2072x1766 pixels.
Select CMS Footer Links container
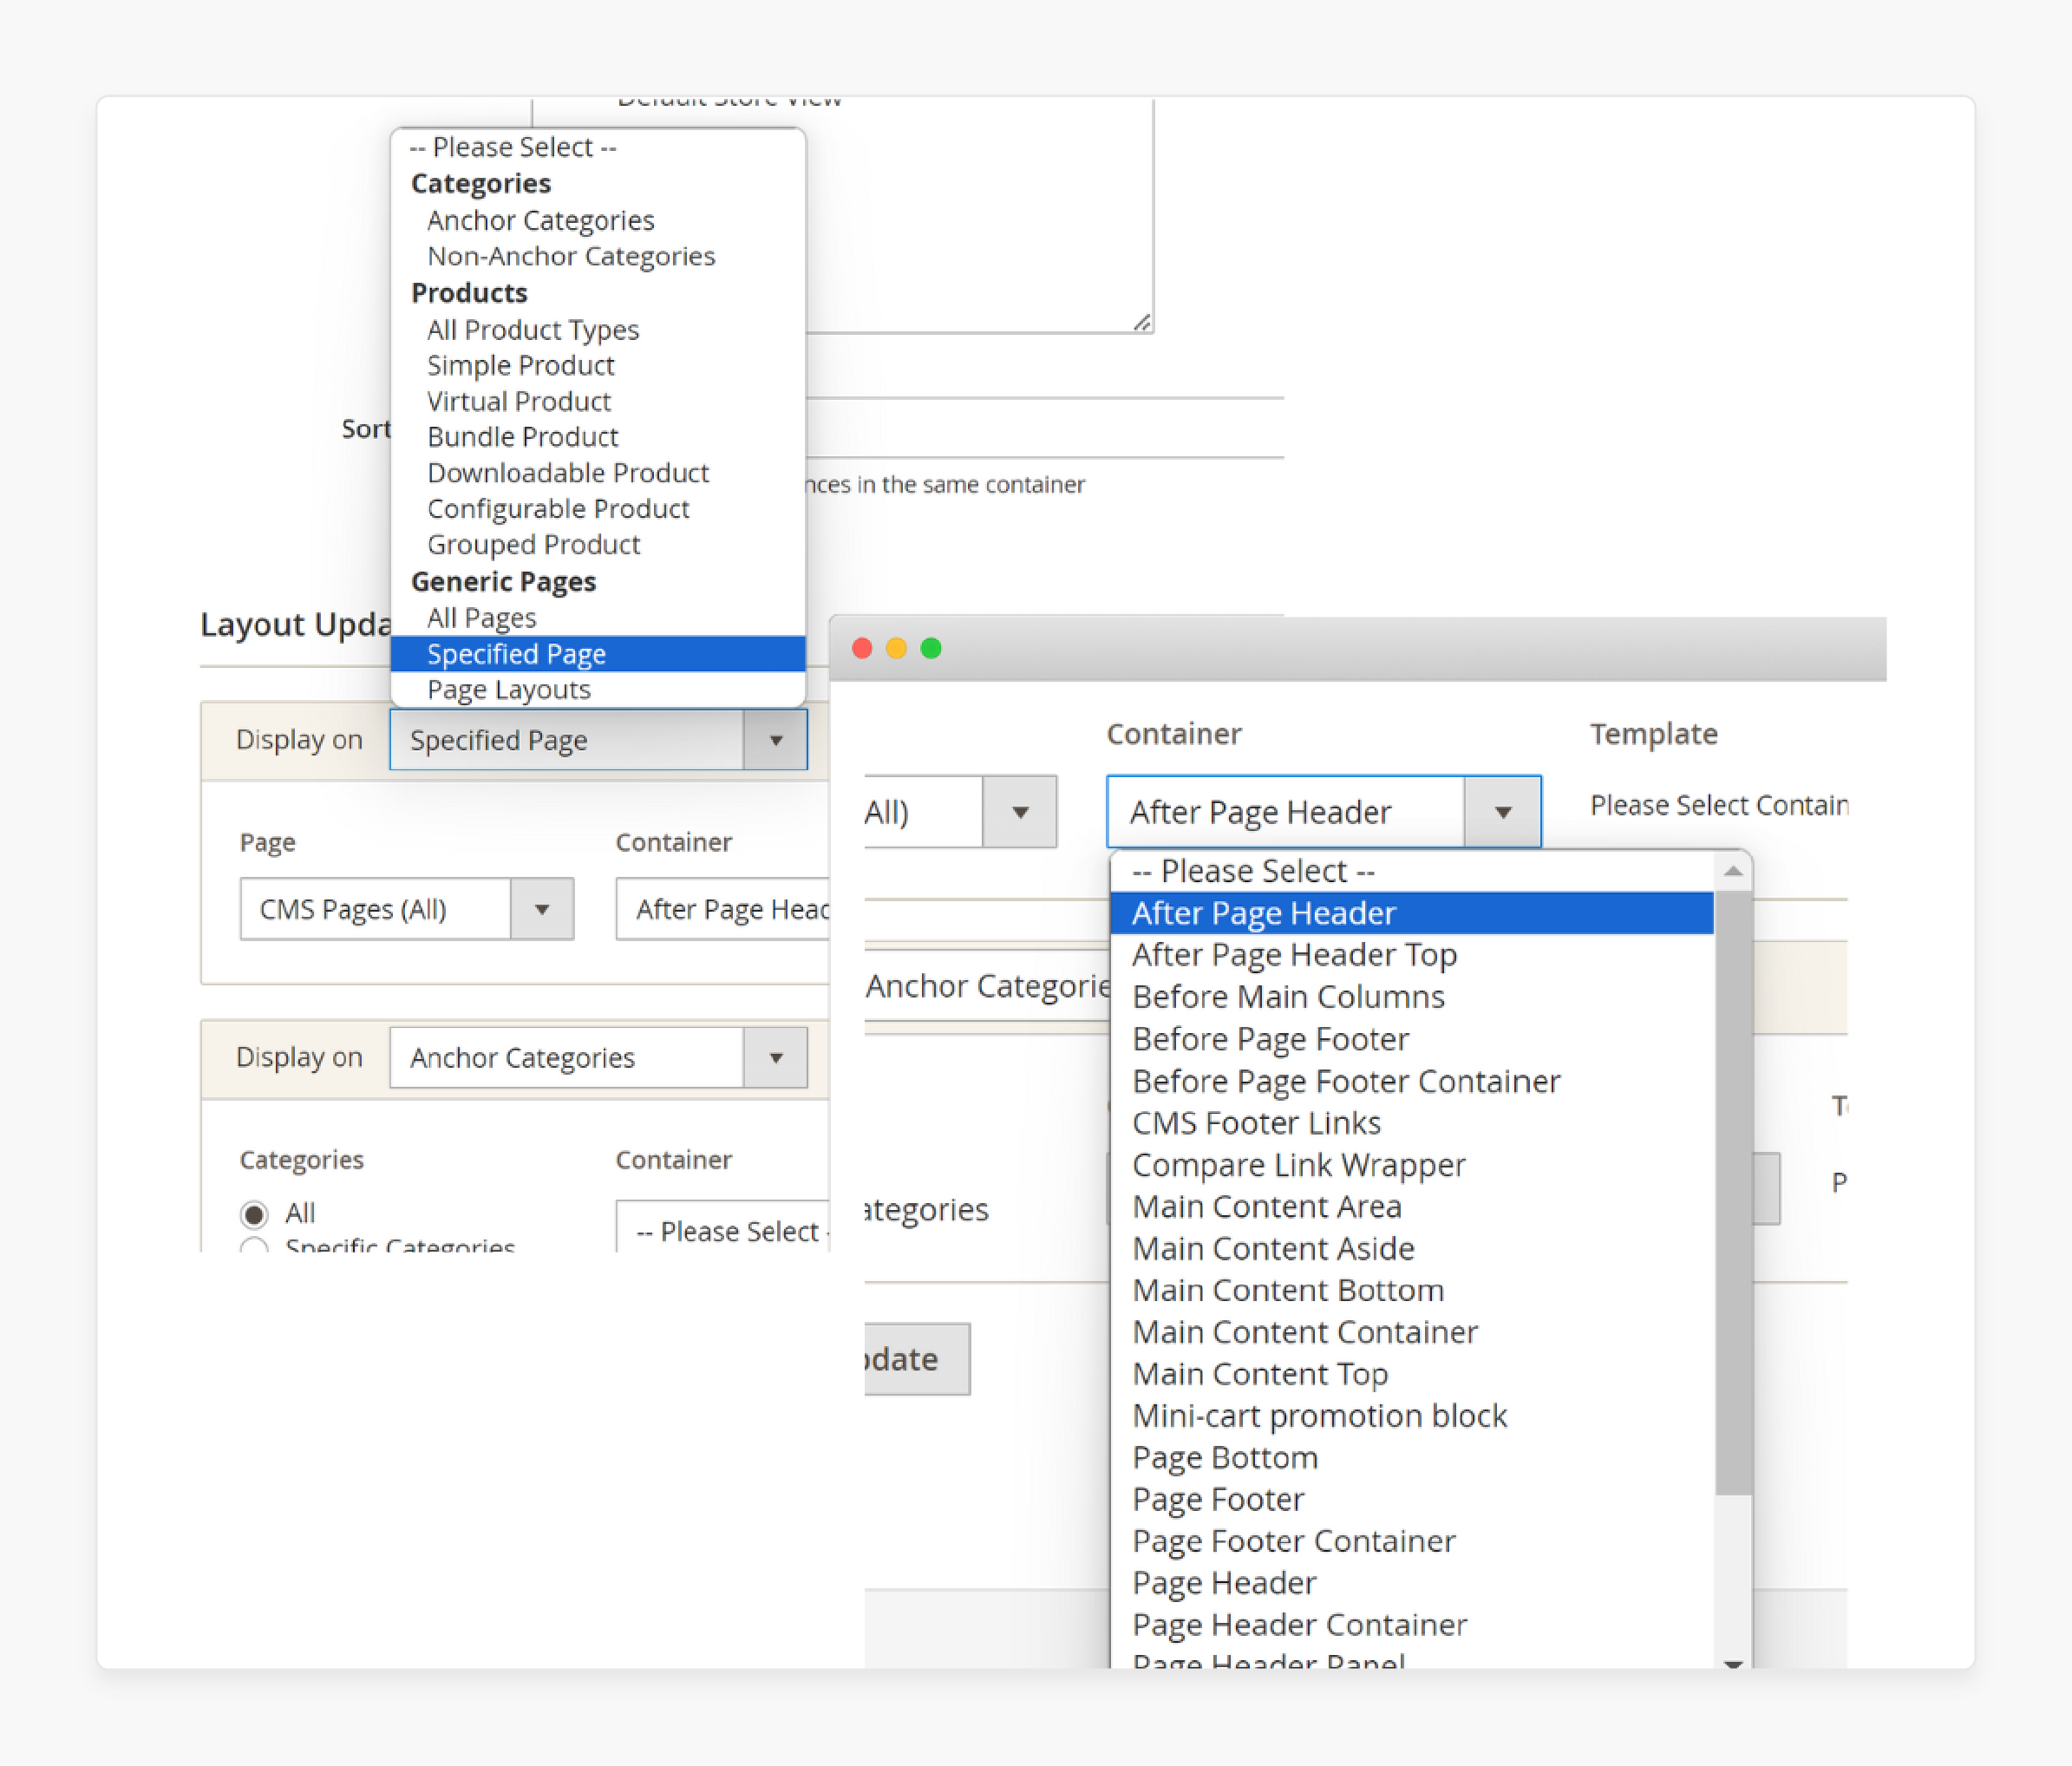click(1412, 1123)
